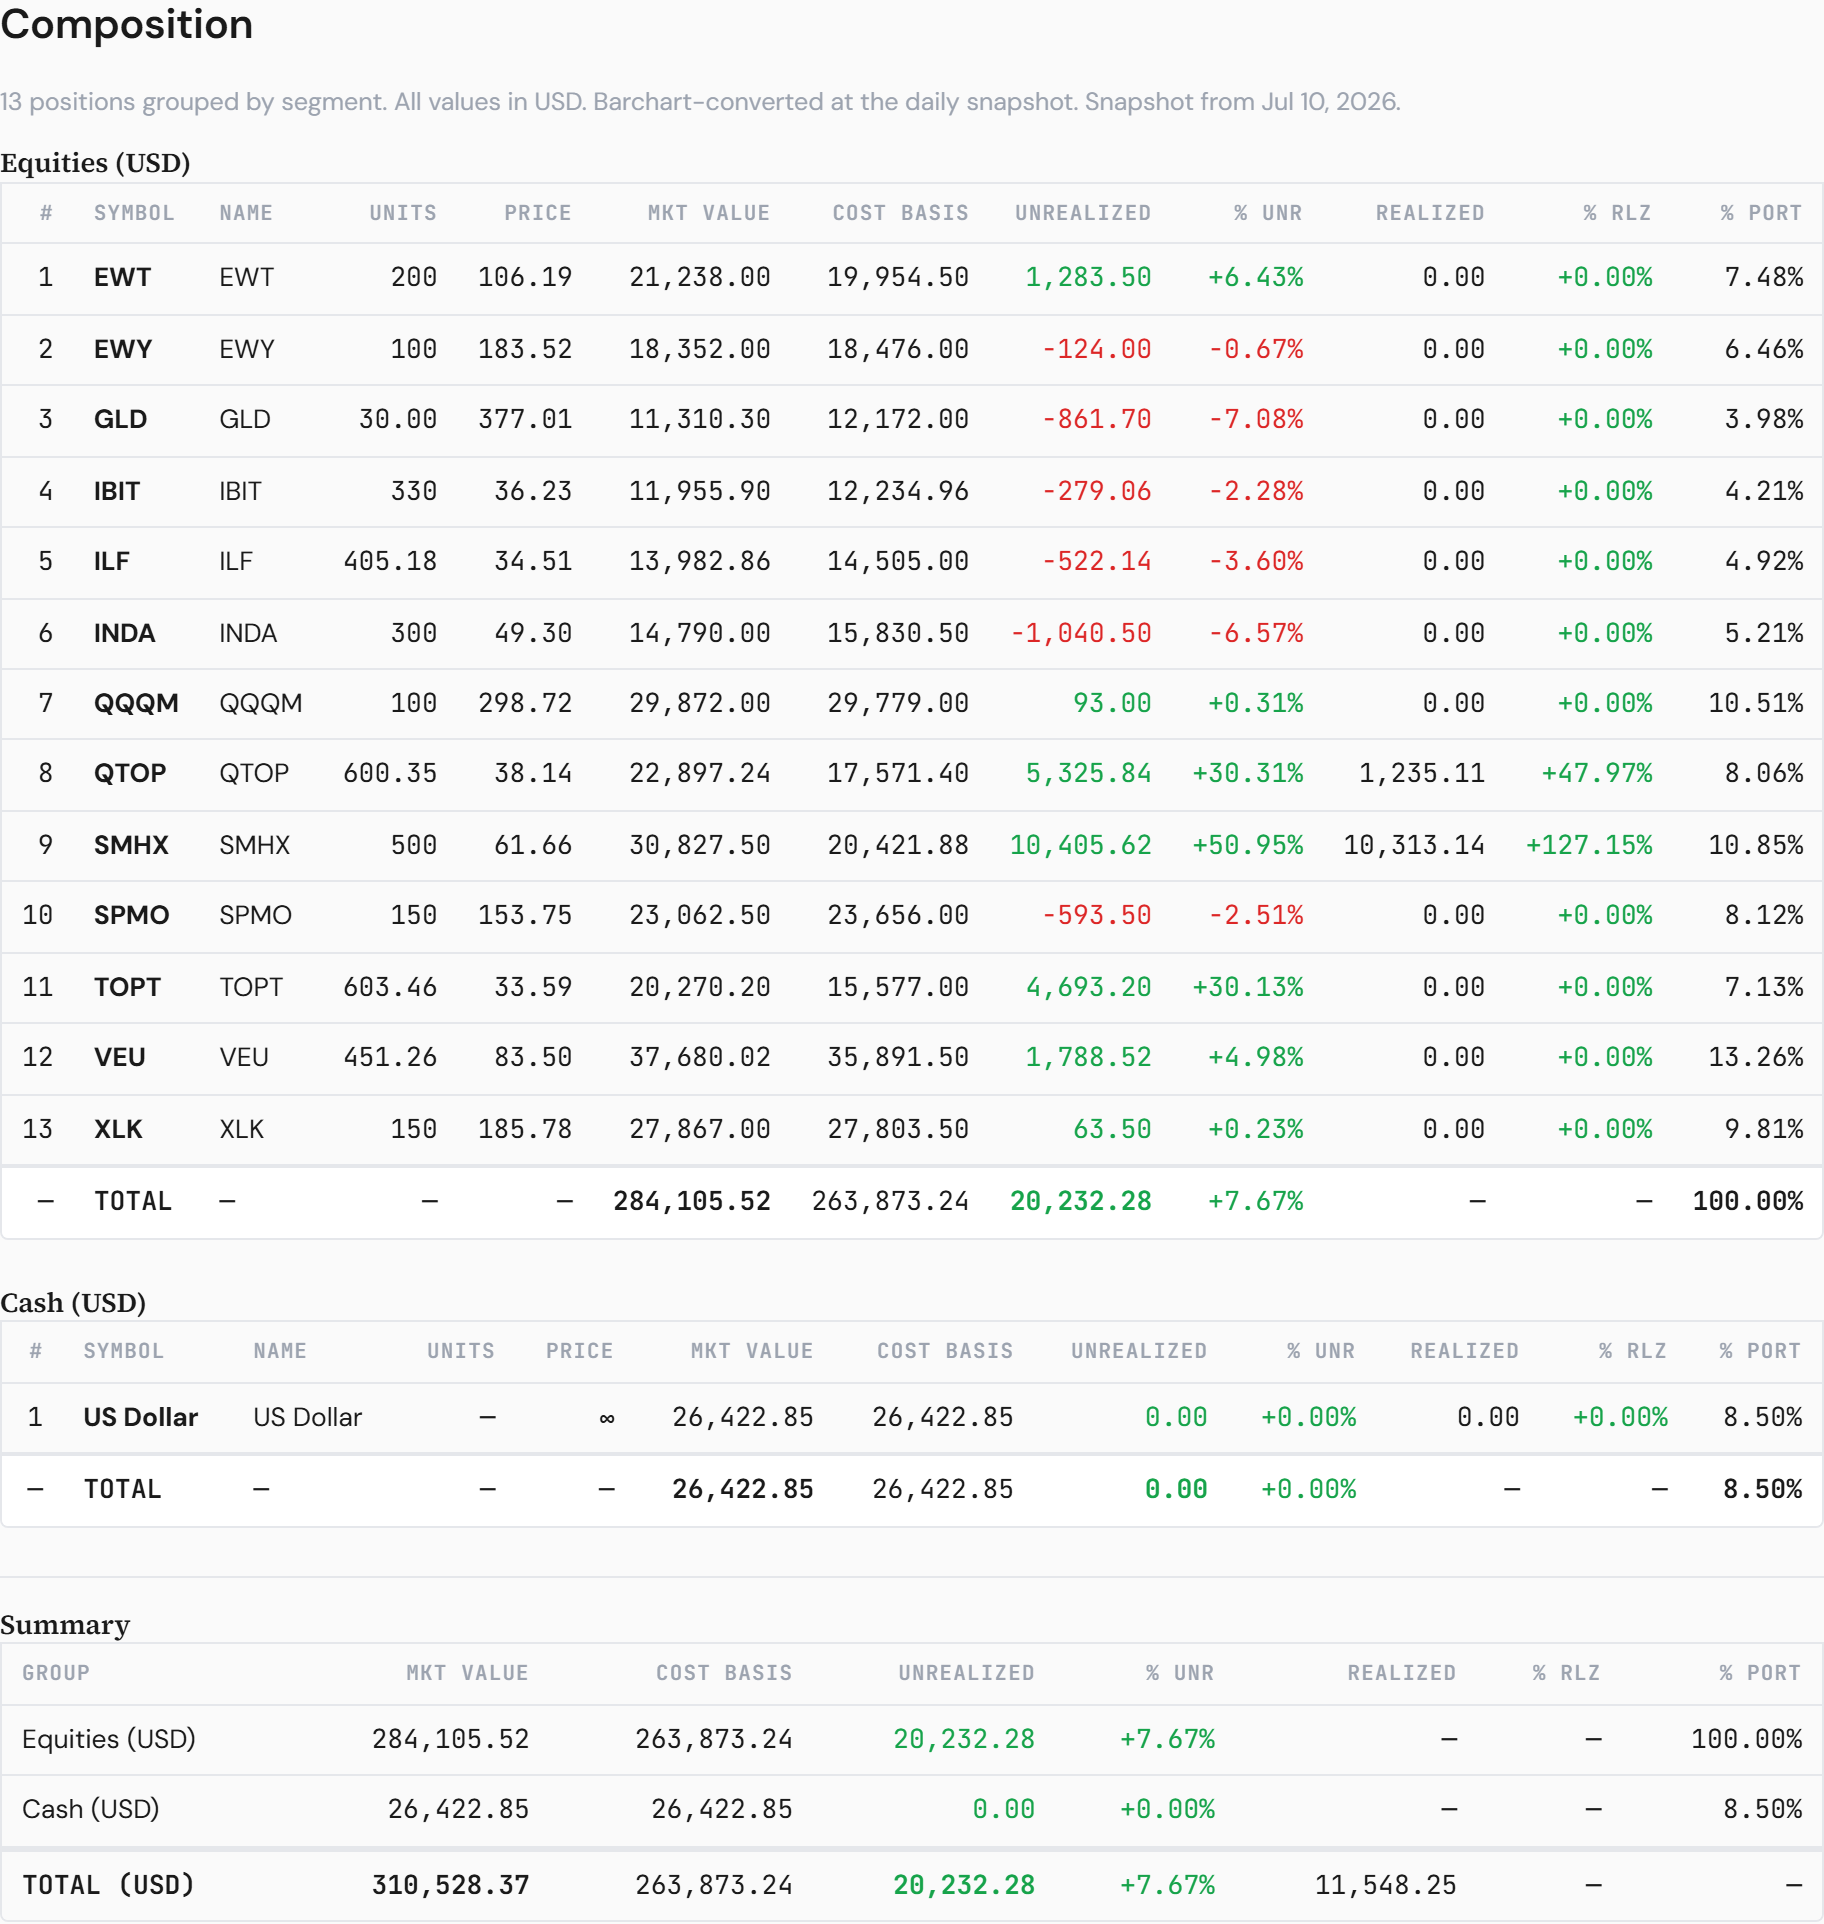
Task: Click the Equities MKT VALUE column header
Action: 709,213
